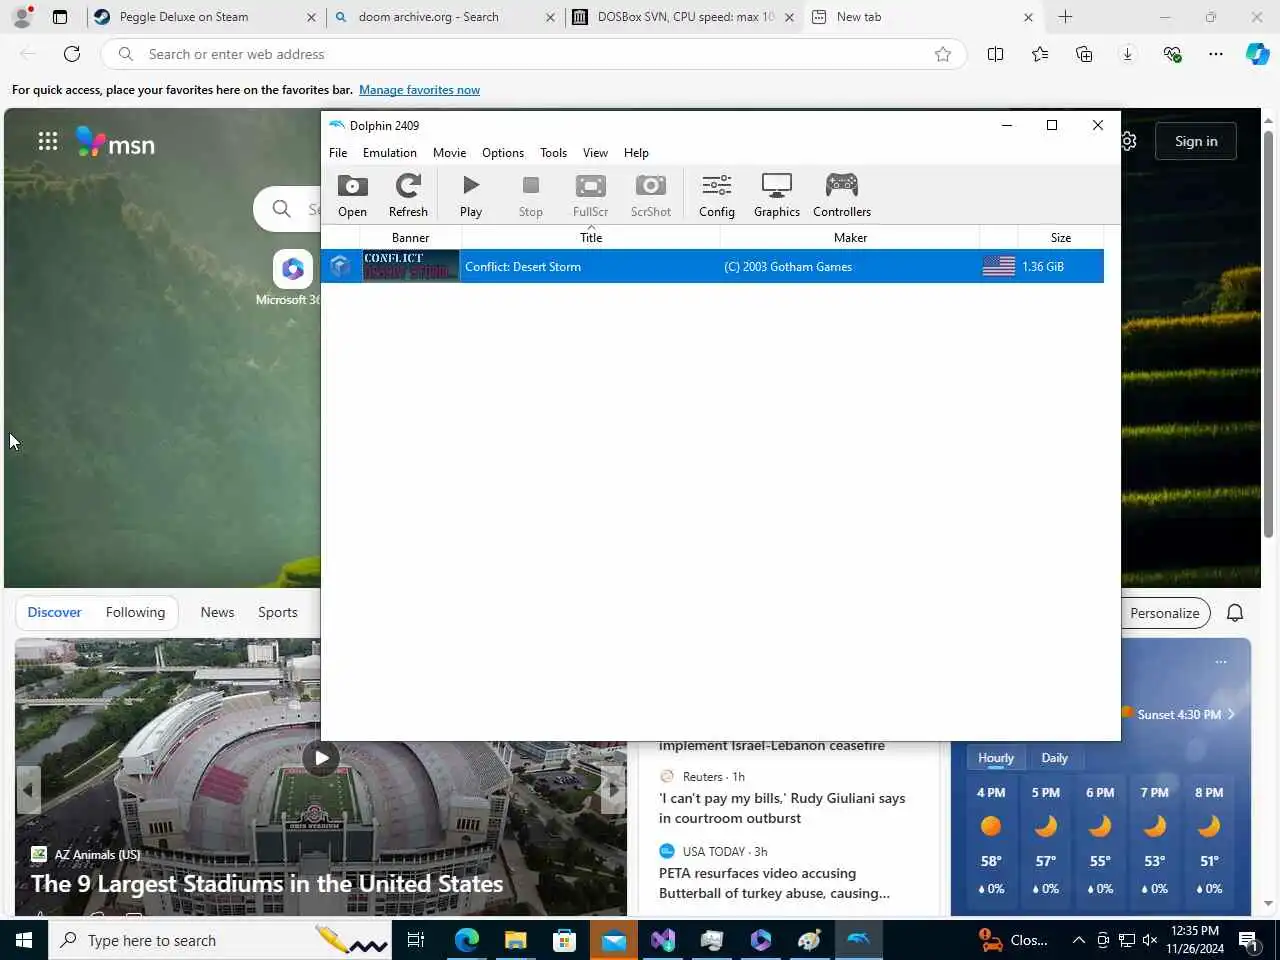Add page to favorites with star icon

tap(942, 54)
